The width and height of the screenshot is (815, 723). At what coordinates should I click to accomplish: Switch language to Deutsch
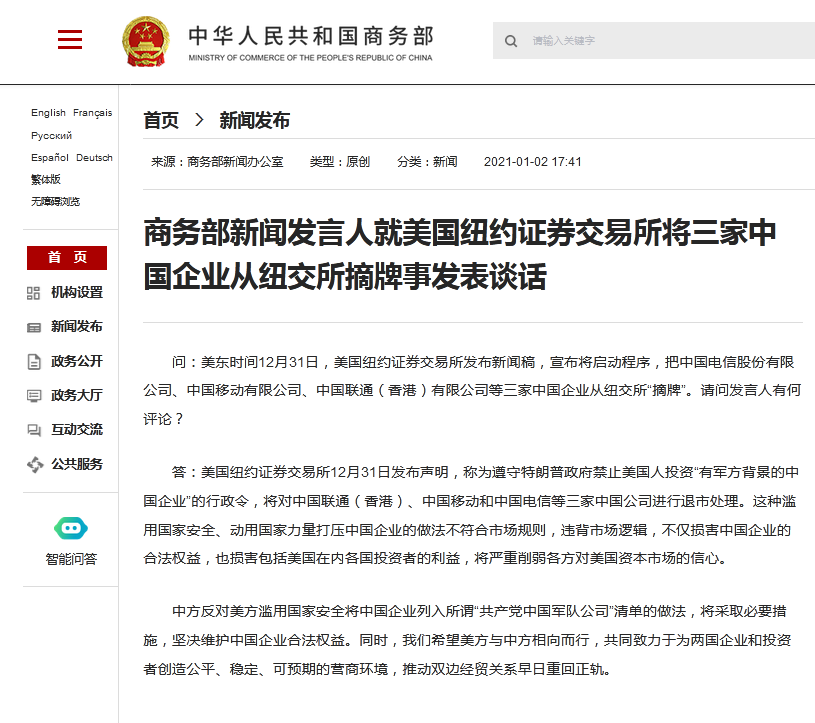pos(94,157)
